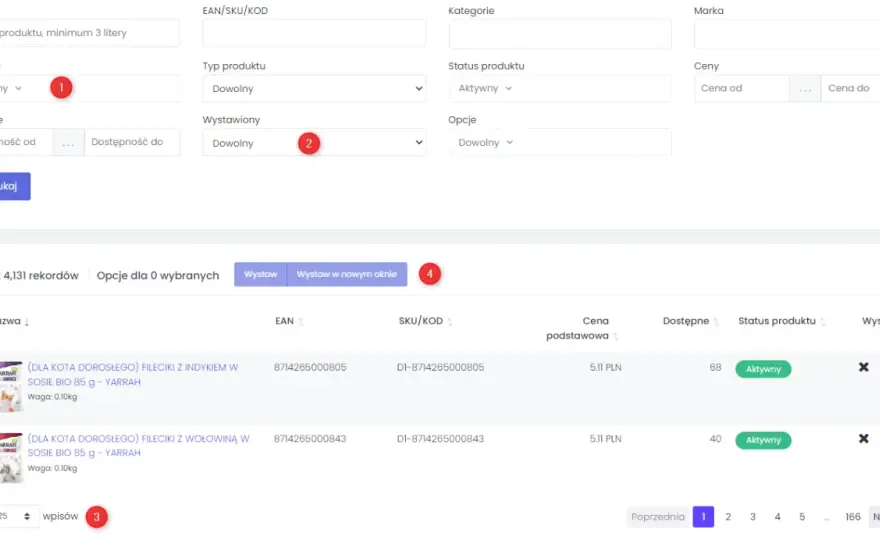This screenshot has width=880, height=540.
Task: Go to page 4
Action: [x=777, y=517]
